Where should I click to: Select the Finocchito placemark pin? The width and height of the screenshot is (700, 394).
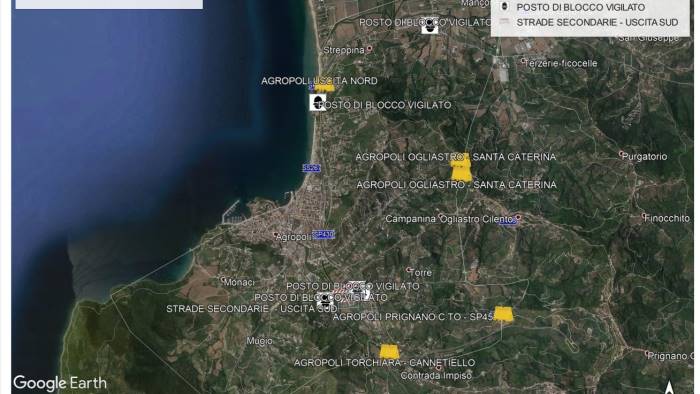[x=644, y=216]
